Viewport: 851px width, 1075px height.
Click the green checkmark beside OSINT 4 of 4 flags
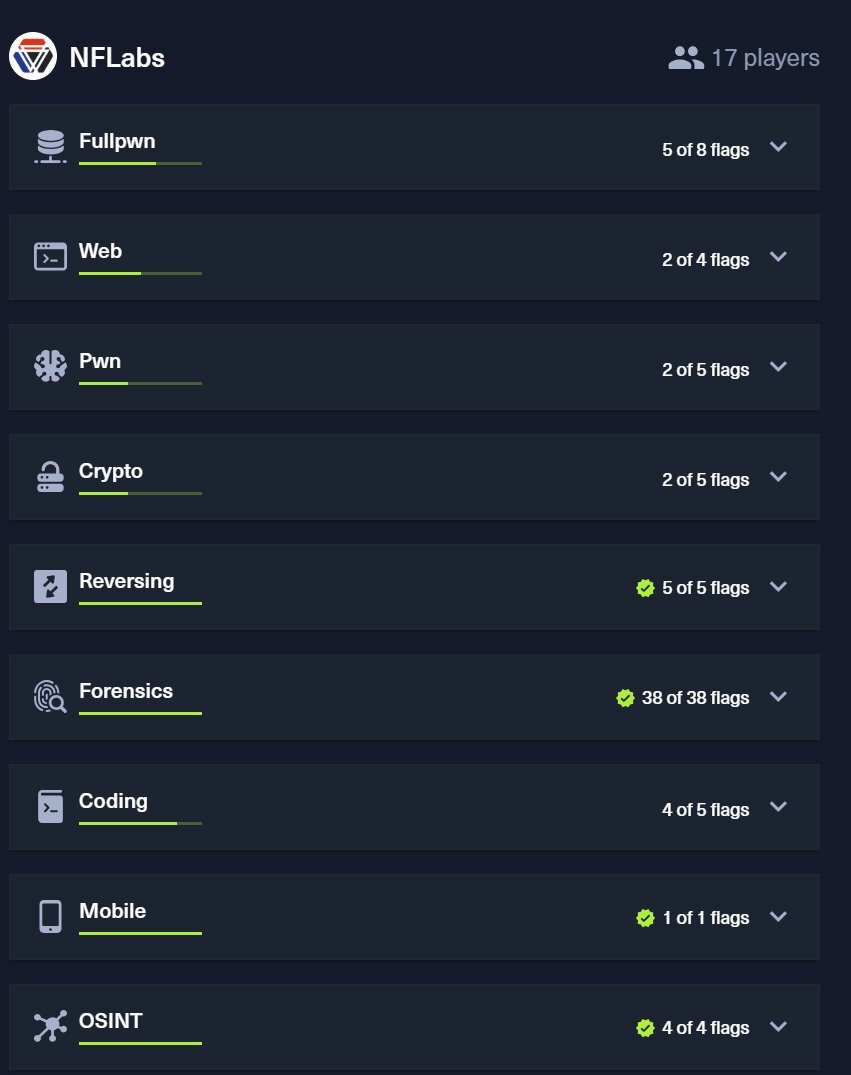(x=645, y=1028)
